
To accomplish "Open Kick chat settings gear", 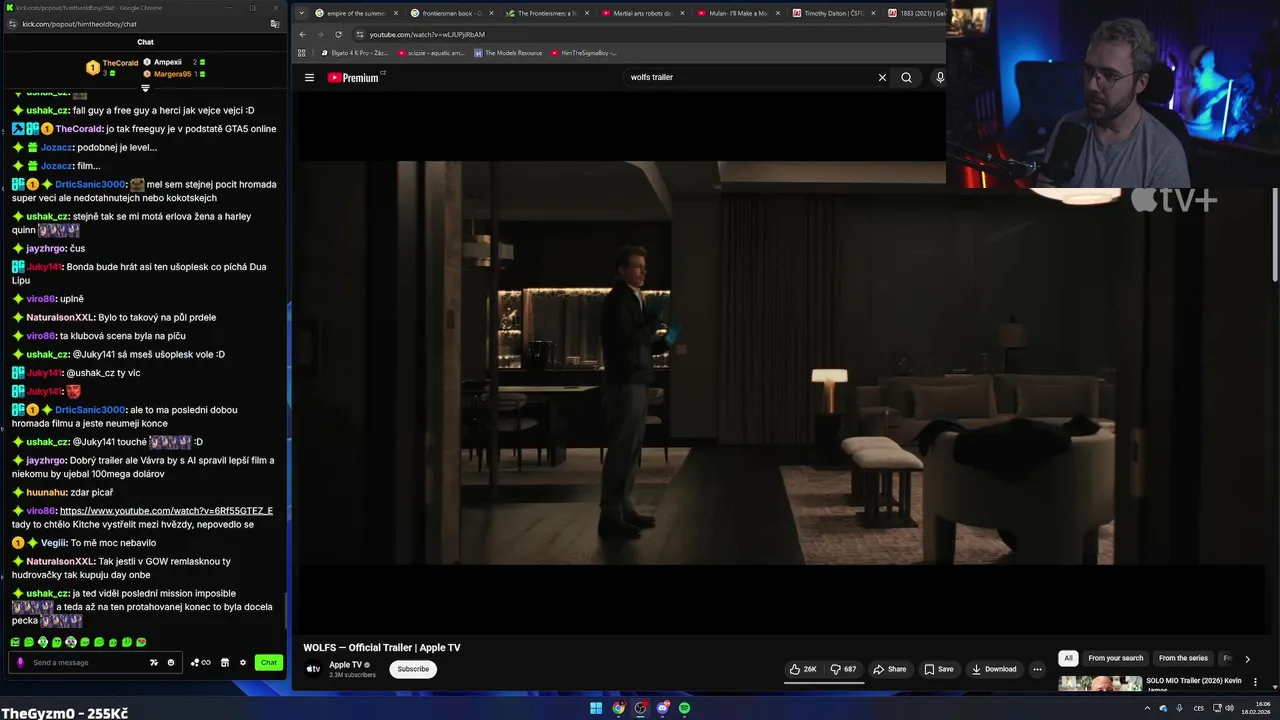I will pyautogui.click(x=242, y=662).
